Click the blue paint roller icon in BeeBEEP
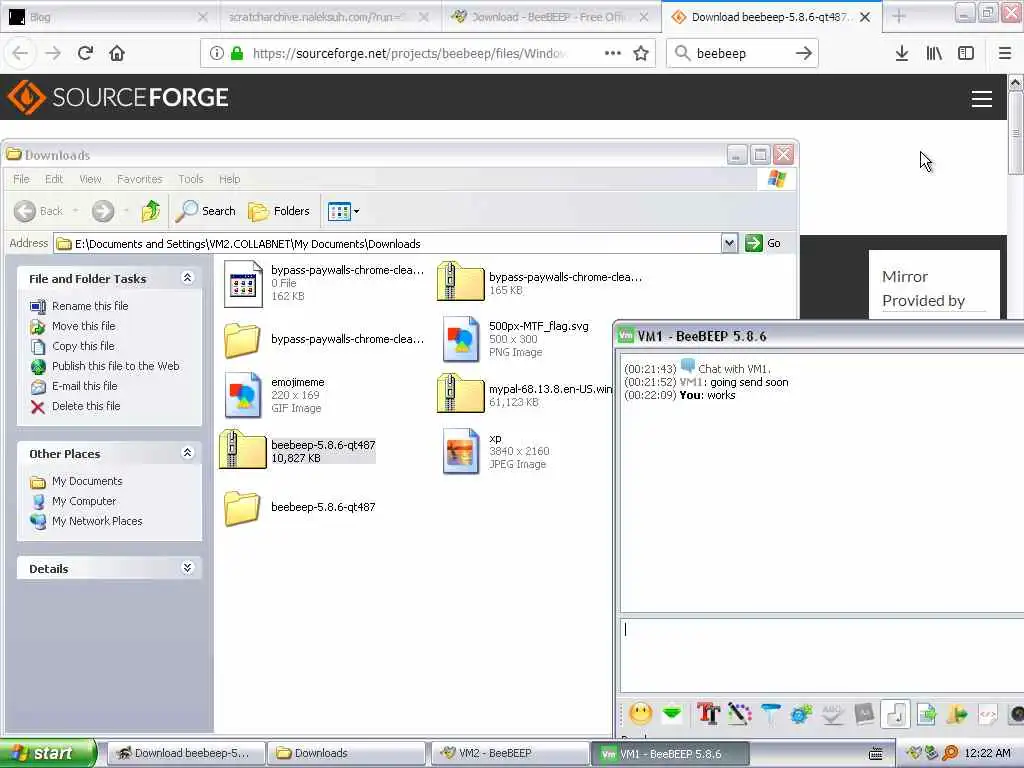The height and width of the screenshot is (768, 1024). point(771,714)
